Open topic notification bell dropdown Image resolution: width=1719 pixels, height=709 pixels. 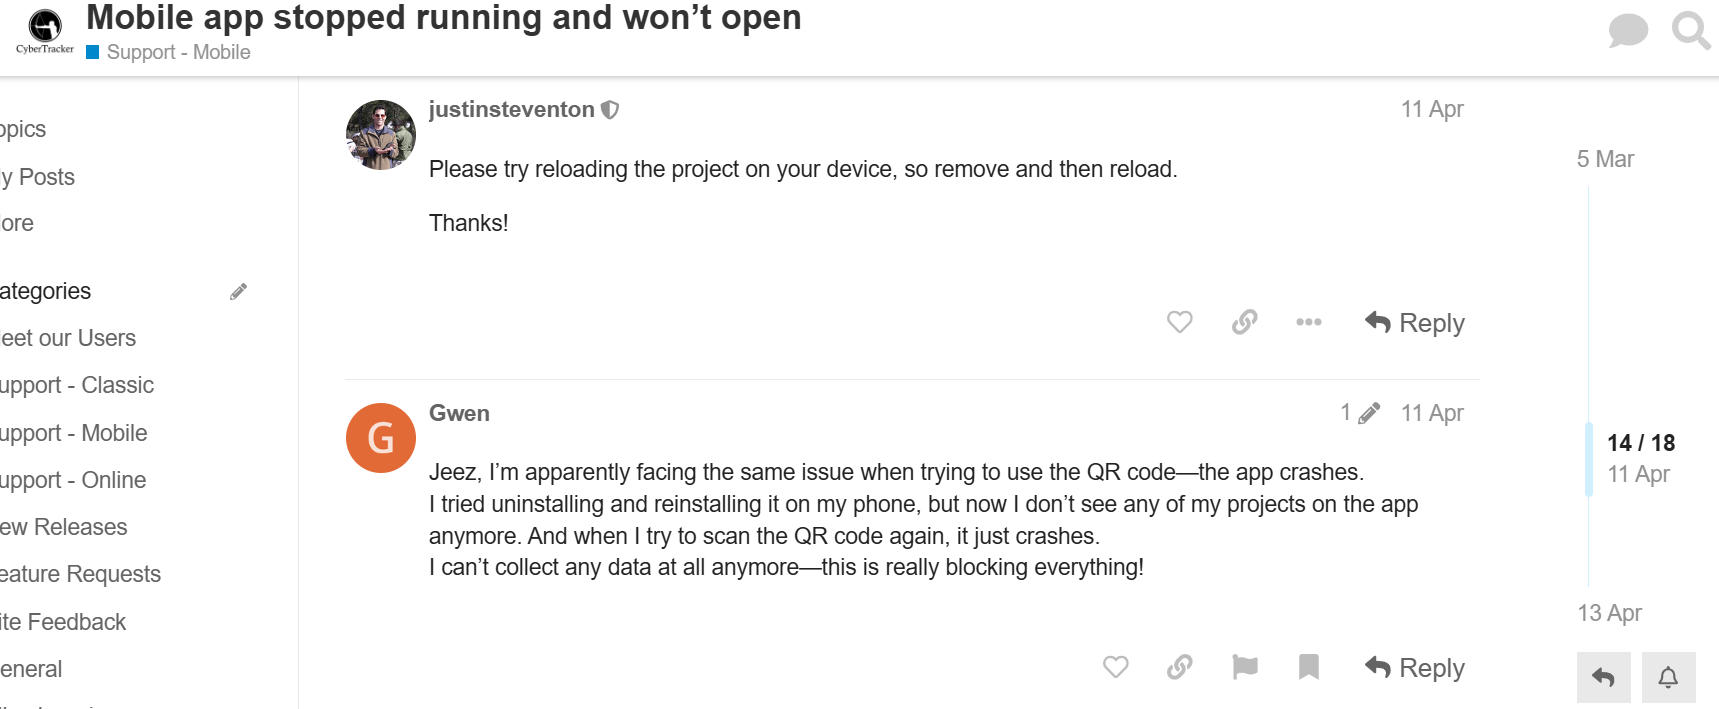1668,677
